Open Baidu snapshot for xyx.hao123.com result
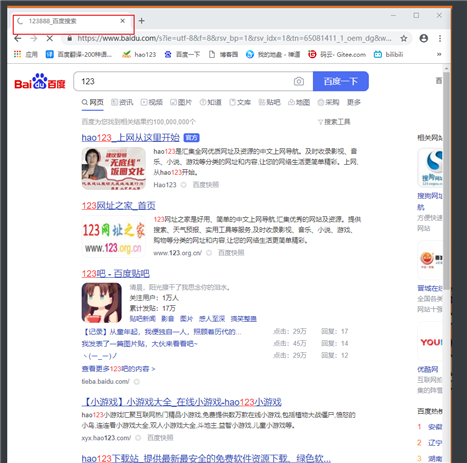The image size is (467, 463). [x=160, y=438]
